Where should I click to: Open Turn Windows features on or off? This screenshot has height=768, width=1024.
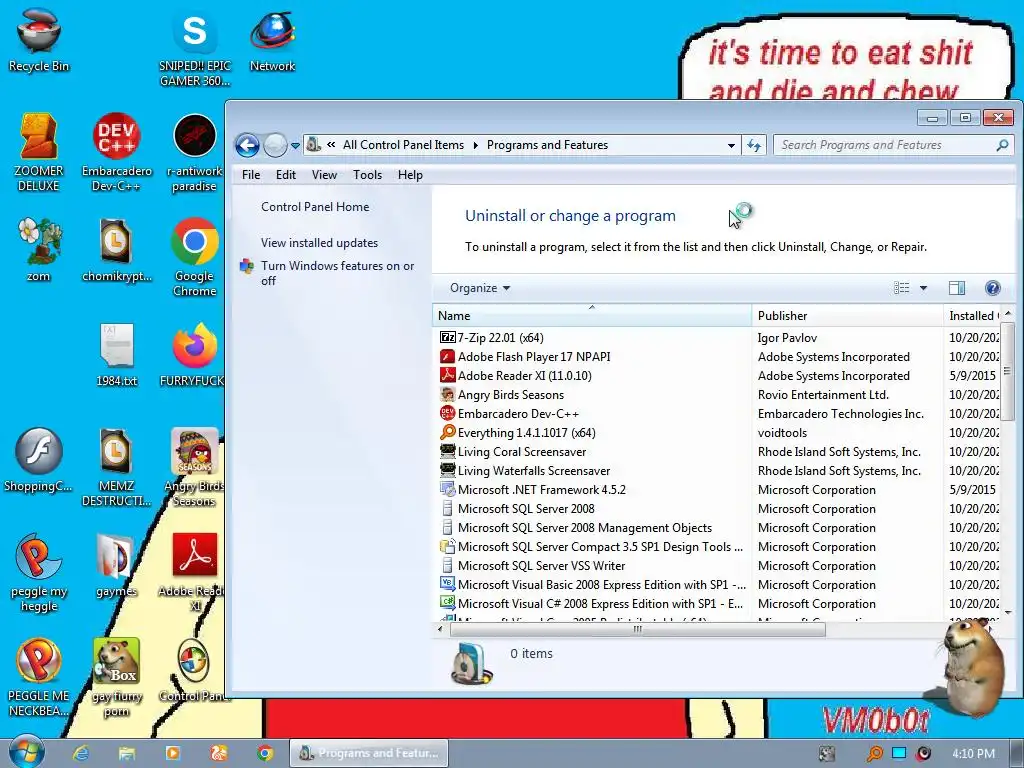[337, 273]
